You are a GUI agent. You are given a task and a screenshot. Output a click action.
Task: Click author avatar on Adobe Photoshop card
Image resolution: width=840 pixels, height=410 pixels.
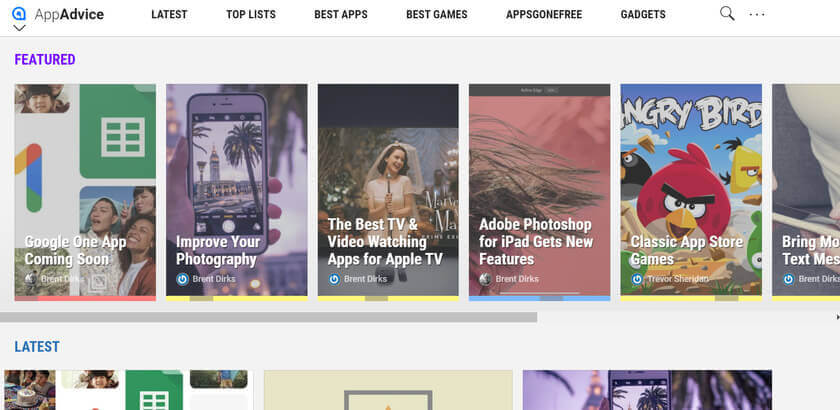pyautogui.click(x=485, y=279)
